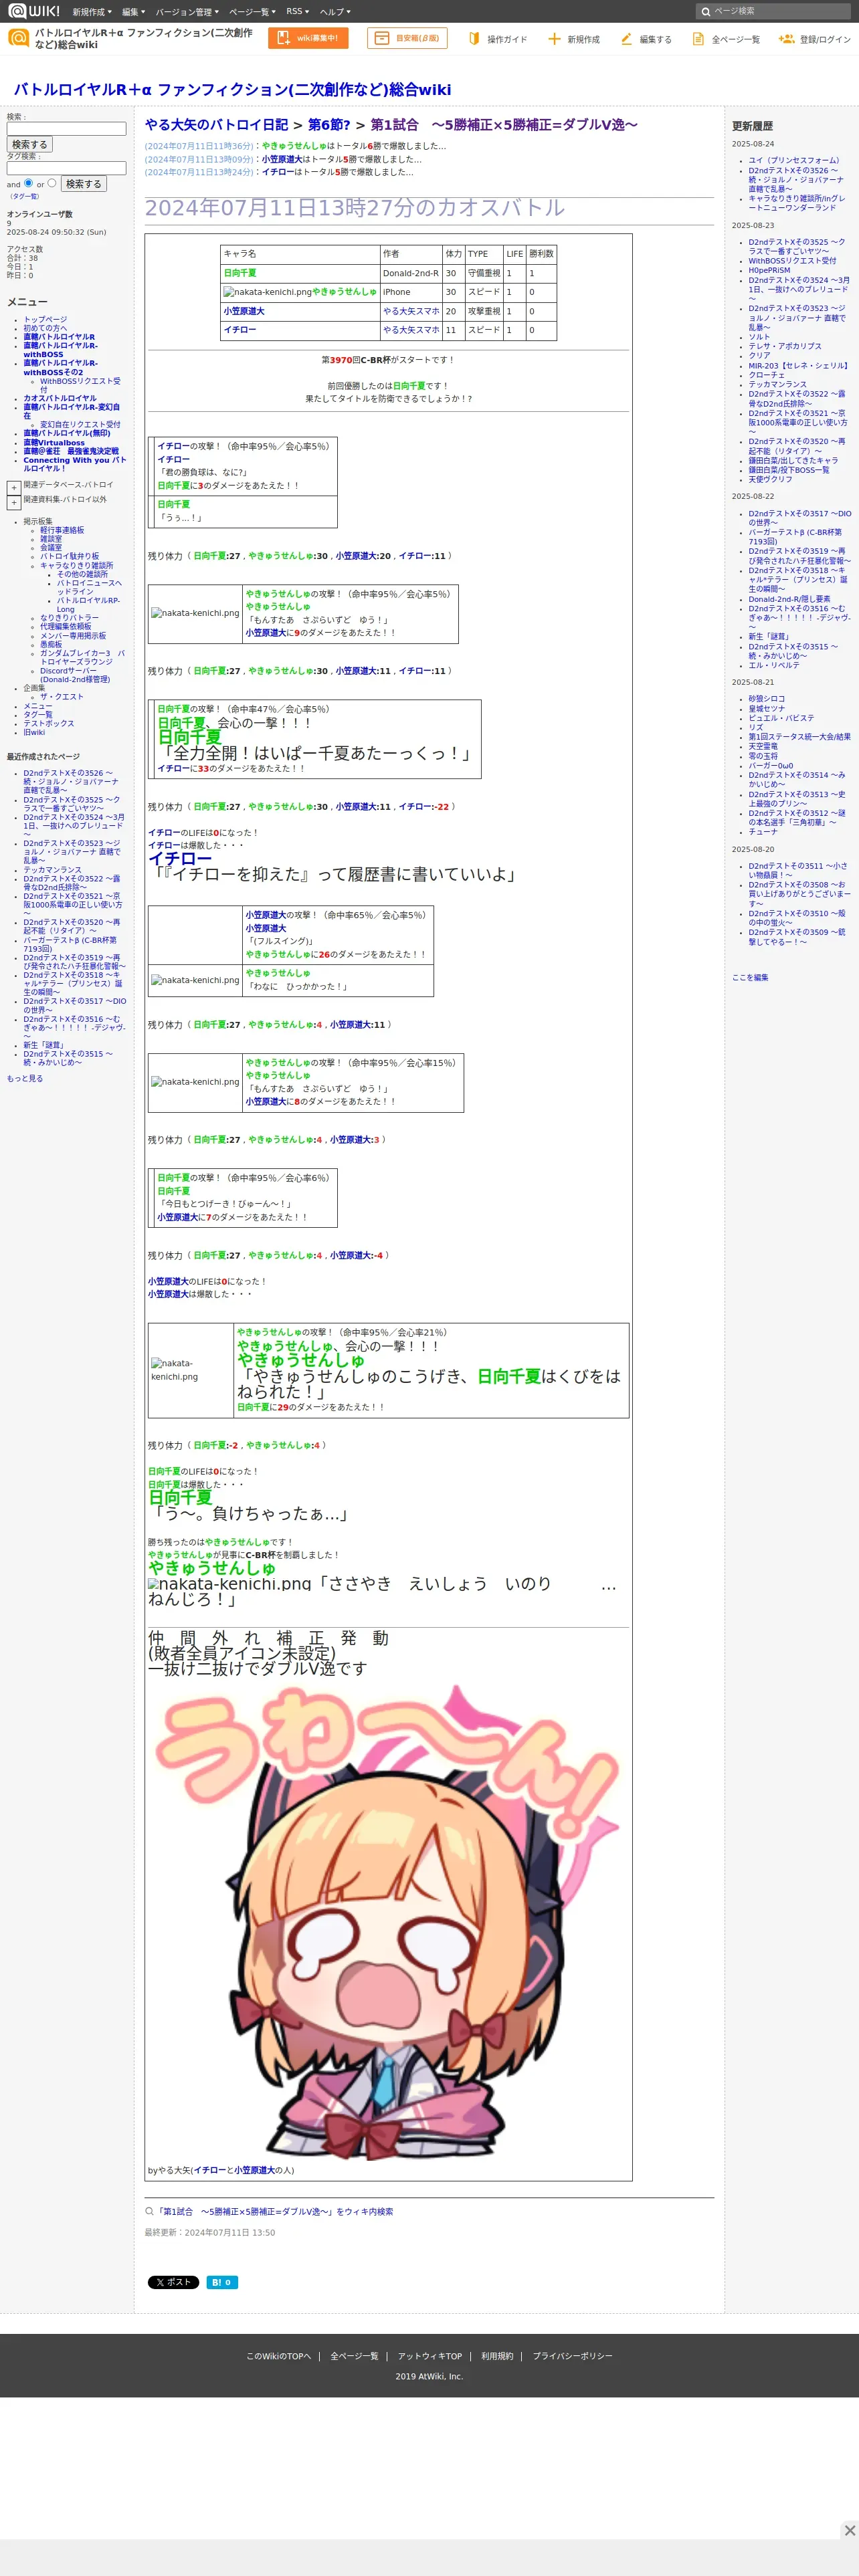Open 砂狼シロコ update entry
This screenshot has width=859, height=2576.
click(x=767, y=699)
